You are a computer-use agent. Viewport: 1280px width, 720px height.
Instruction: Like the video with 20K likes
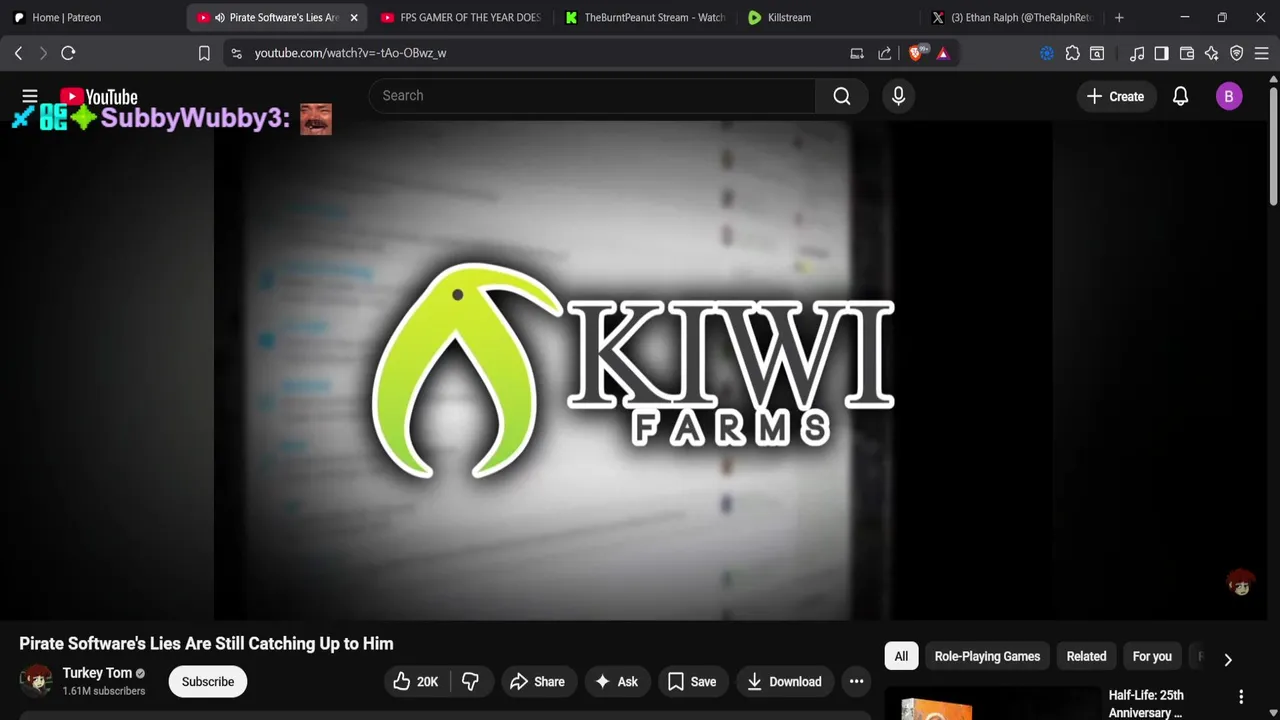pyautogui.click(x=416, y=681)
